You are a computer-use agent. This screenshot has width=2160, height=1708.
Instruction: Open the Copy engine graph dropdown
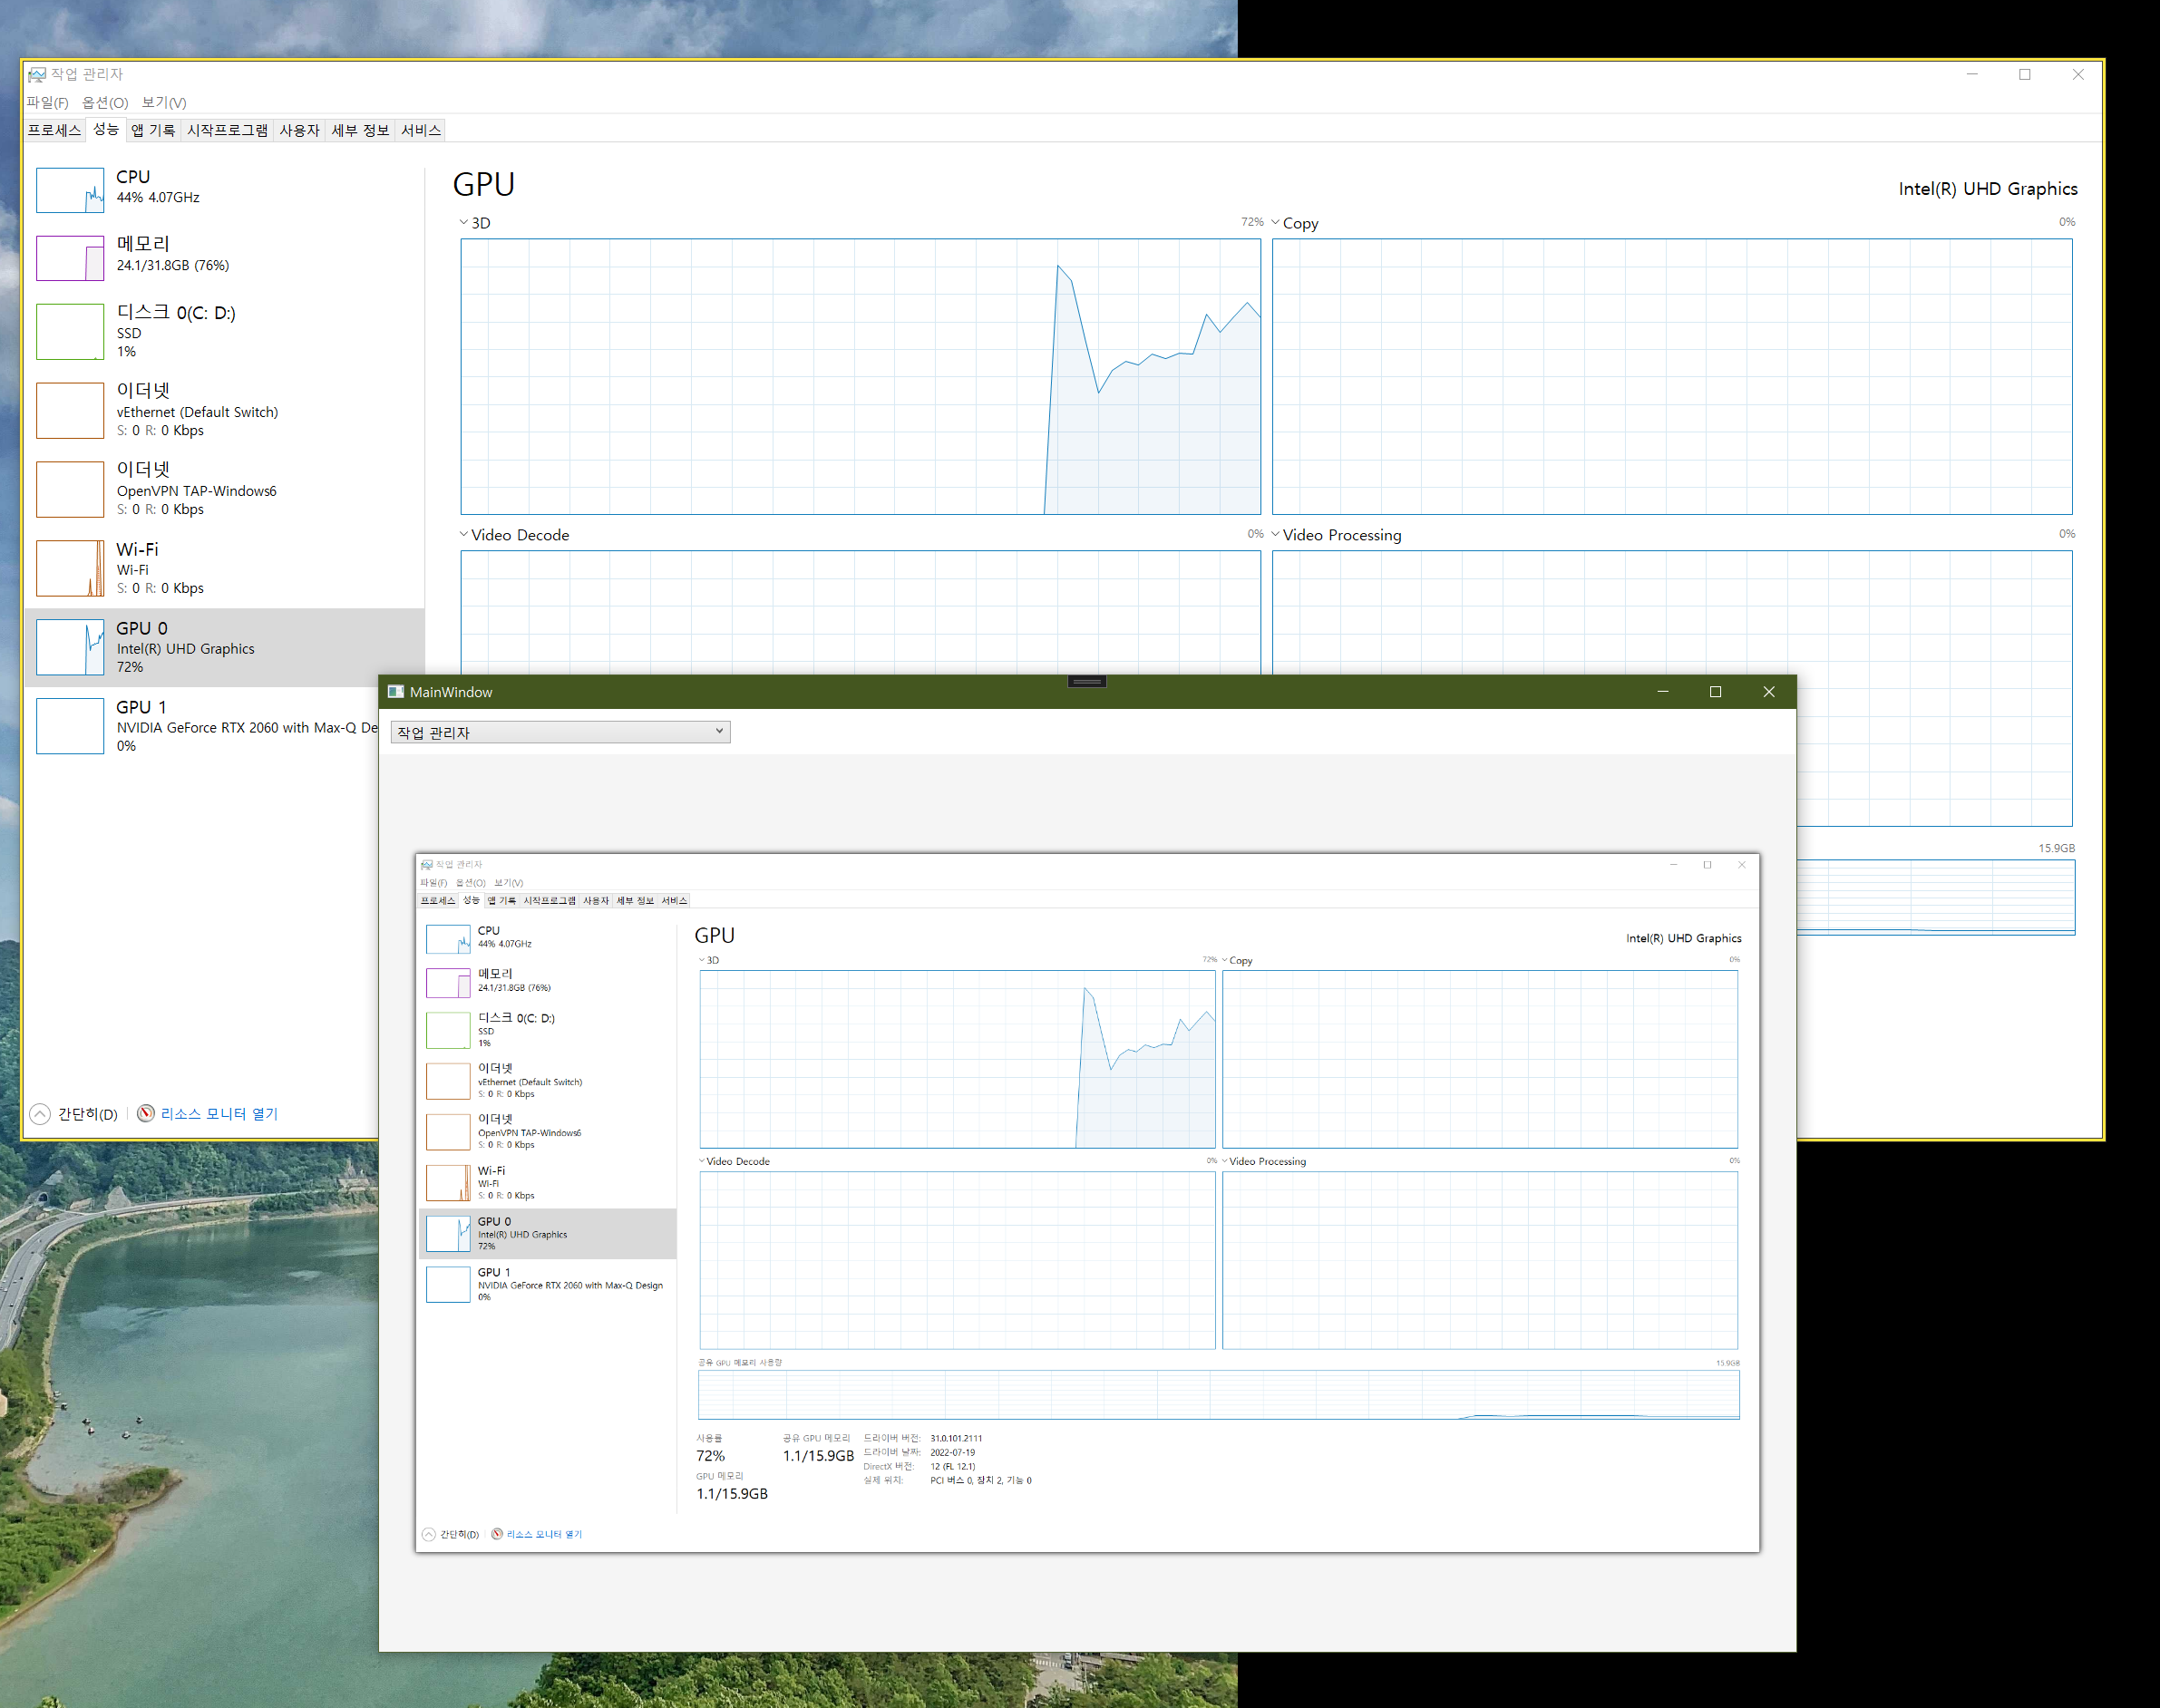tap(1276, 222)
